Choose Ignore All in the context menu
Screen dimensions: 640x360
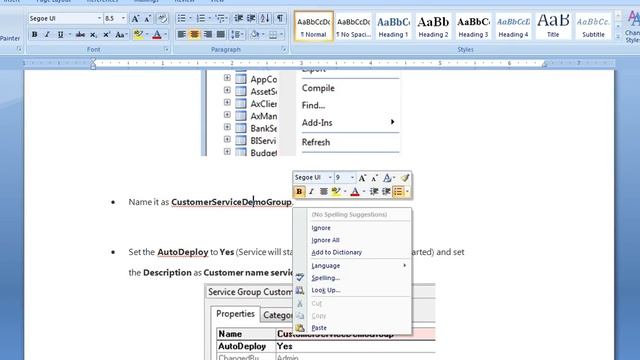[325, 240]
